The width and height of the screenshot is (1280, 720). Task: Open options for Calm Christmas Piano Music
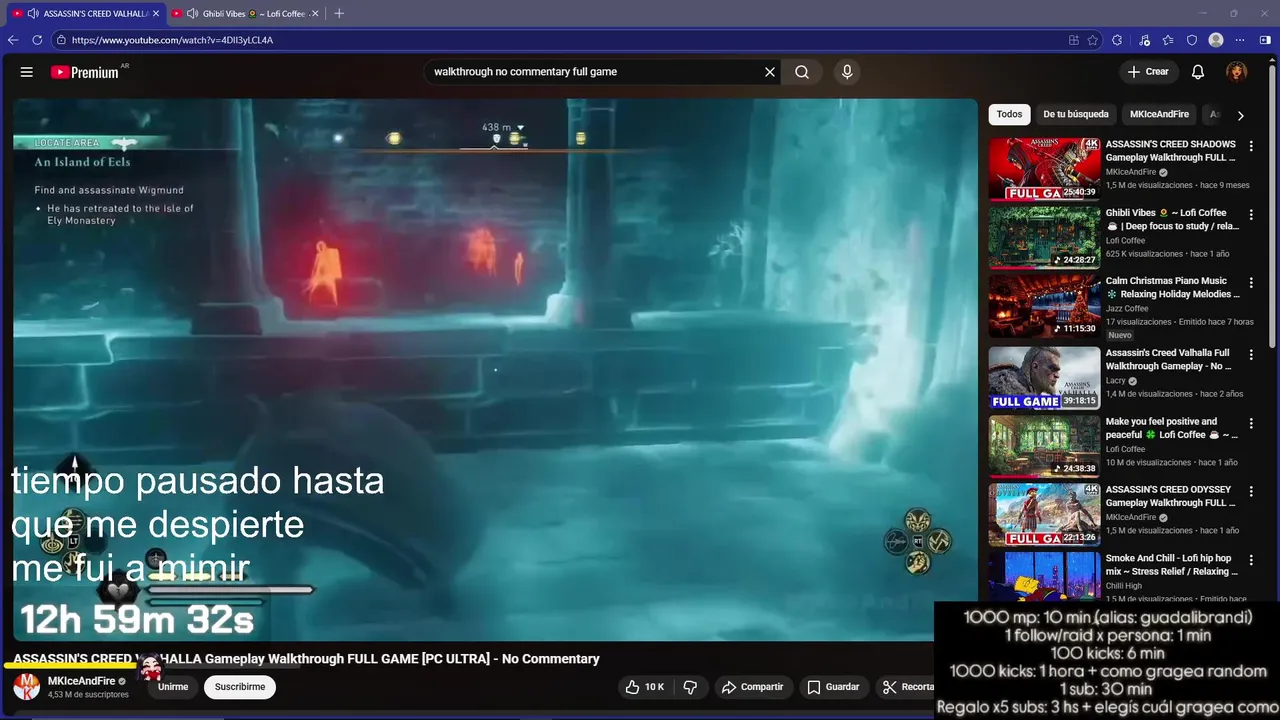click(1251, 283)
